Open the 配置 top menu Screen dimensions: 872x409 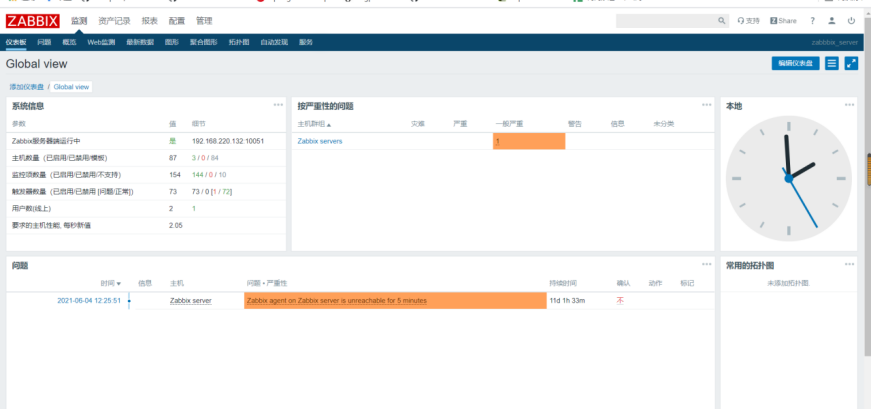[x=176, y=21]
